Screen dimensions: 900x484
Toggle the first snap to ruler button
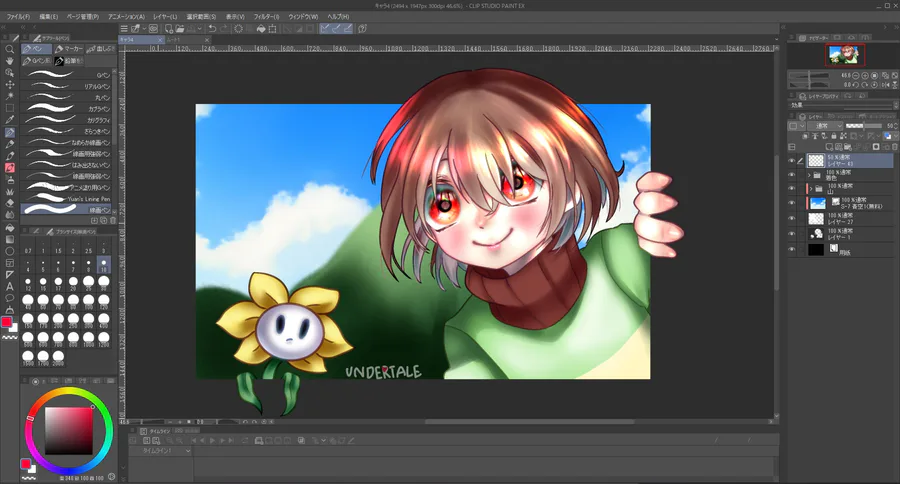[x=325, y=28]
